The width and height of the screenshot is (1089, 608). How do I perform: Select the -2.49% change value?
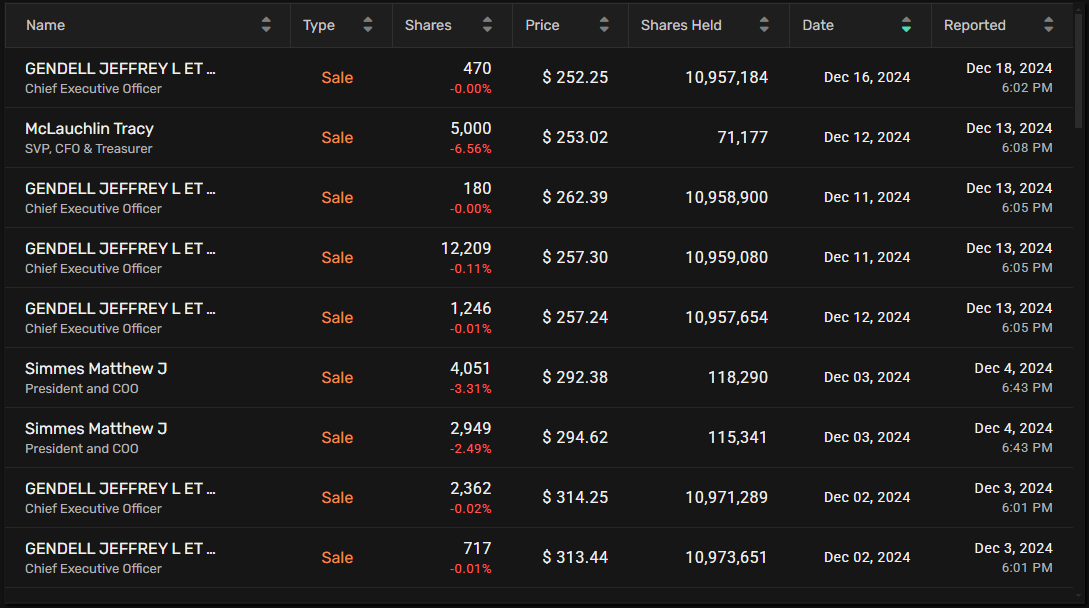[470, 449]
